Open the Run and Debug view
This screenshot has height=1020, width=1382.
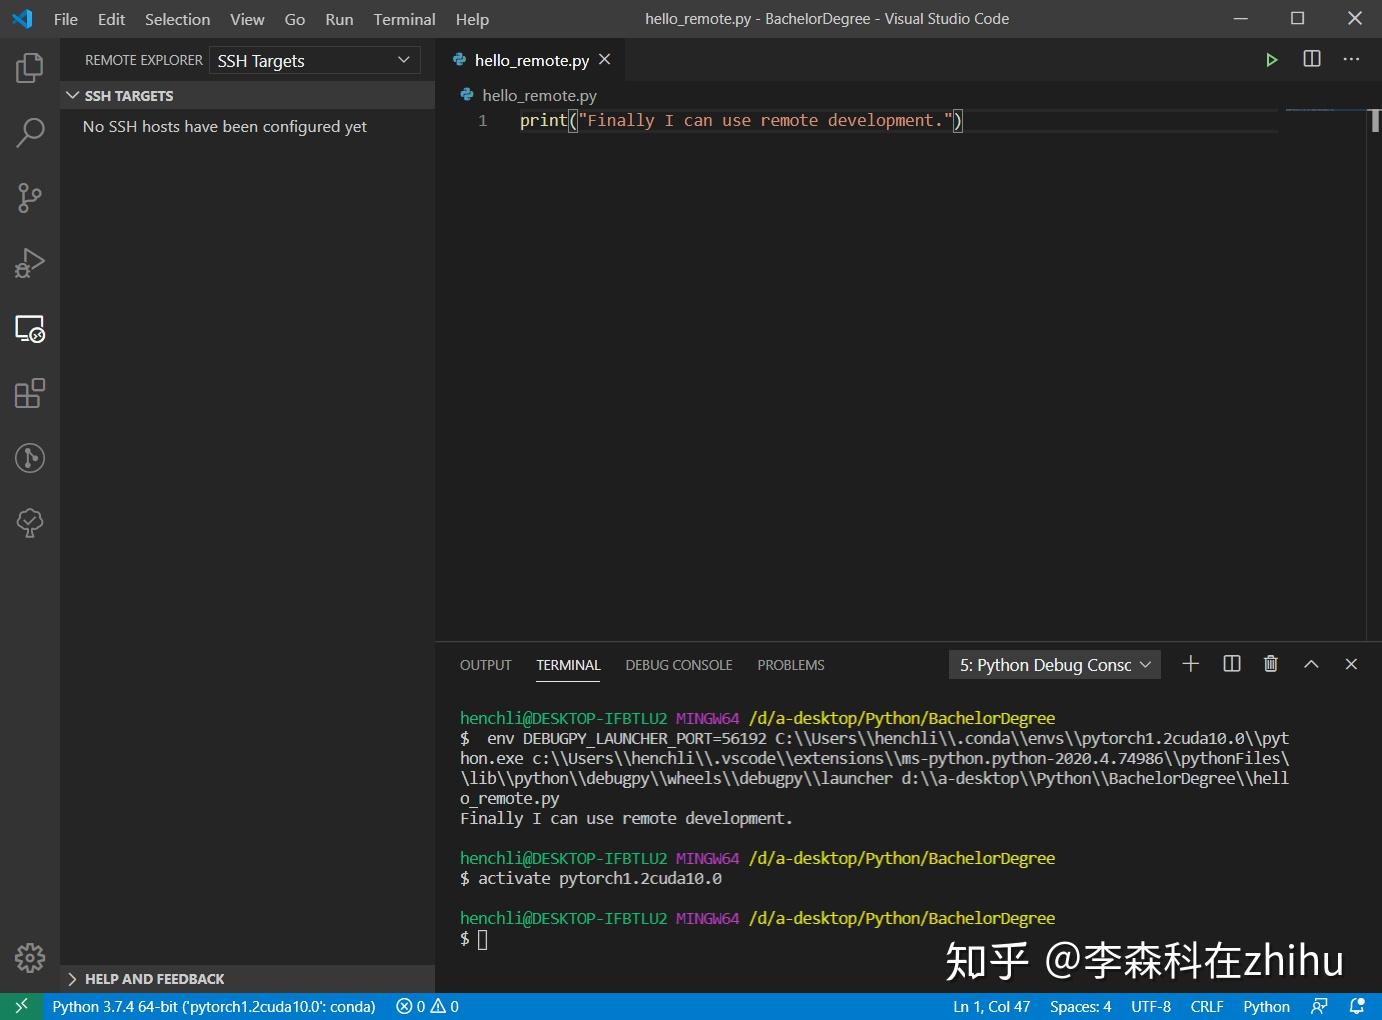click(29, 262)
